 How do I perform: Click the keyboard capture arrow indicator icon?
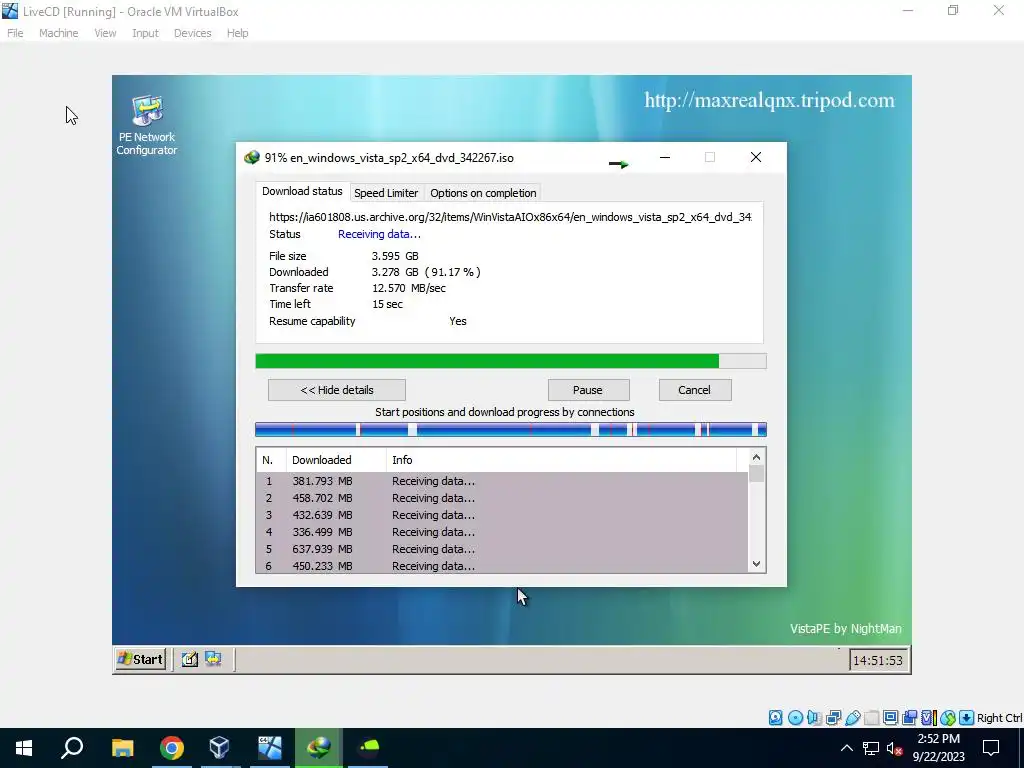pos(967,718)
